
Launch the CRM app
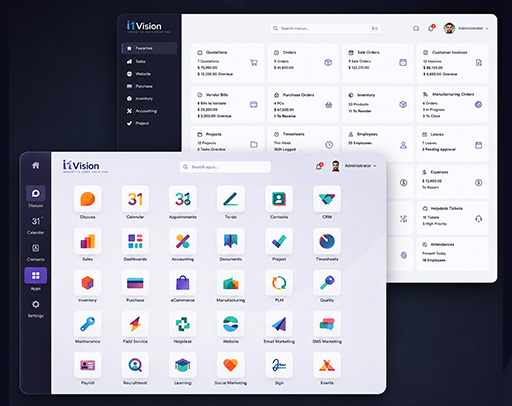click(327, 199)
